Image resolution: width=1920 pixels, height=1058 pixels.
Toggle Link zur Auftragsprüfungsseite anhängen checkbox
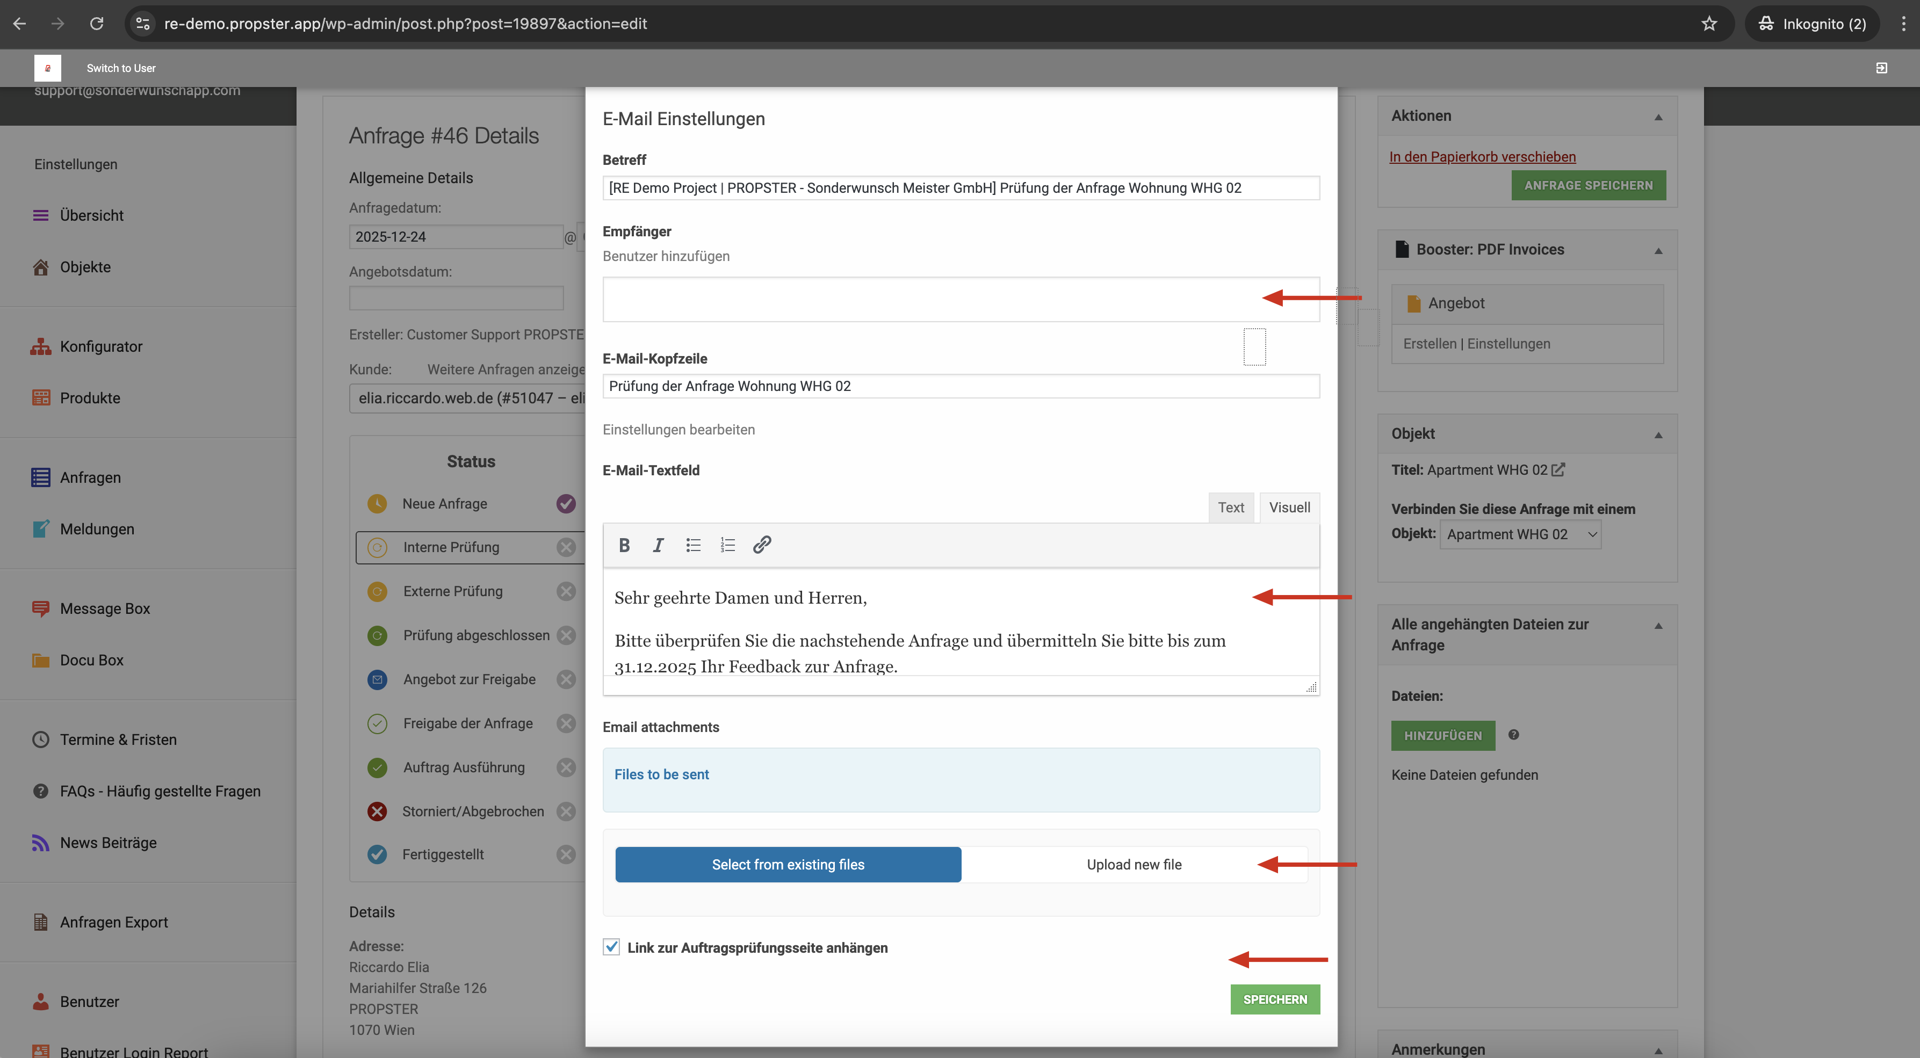pos(612,947)
